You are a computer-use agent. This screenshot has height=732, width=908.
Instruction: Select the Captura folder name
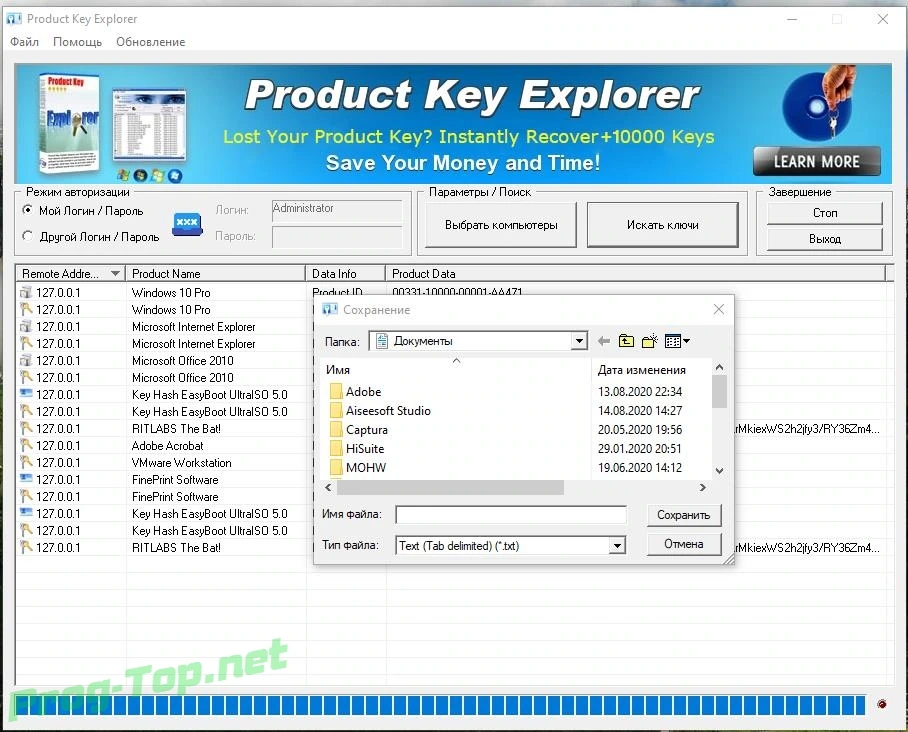click(x=367, y=430)
